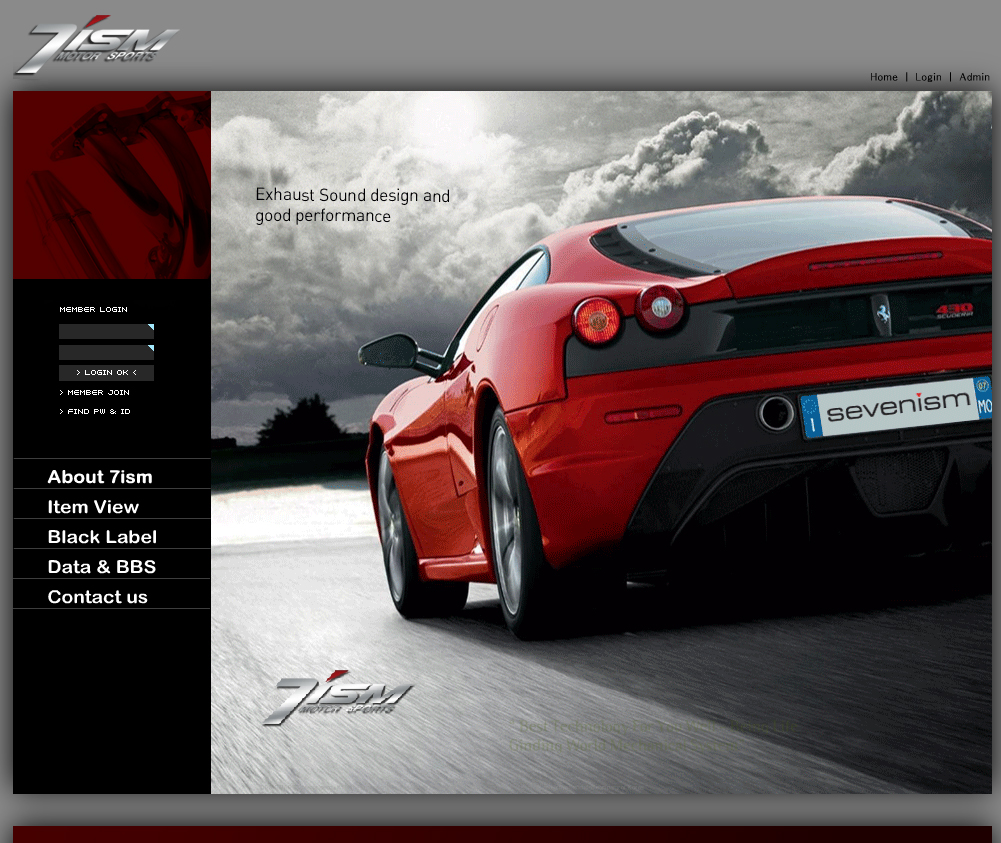
Task: Click the red exhaust image in sidebar
Action: tap(112, 185)
